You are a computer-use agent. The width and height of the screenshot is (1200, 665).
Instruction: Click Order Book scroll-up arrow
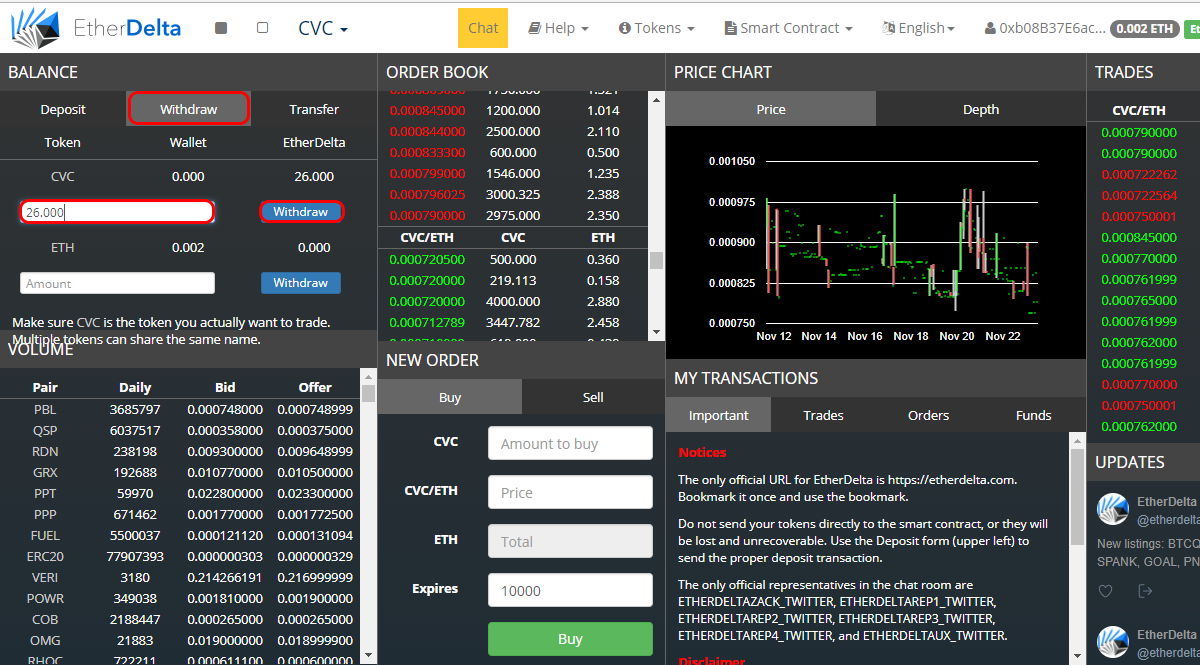coord(656,99)
